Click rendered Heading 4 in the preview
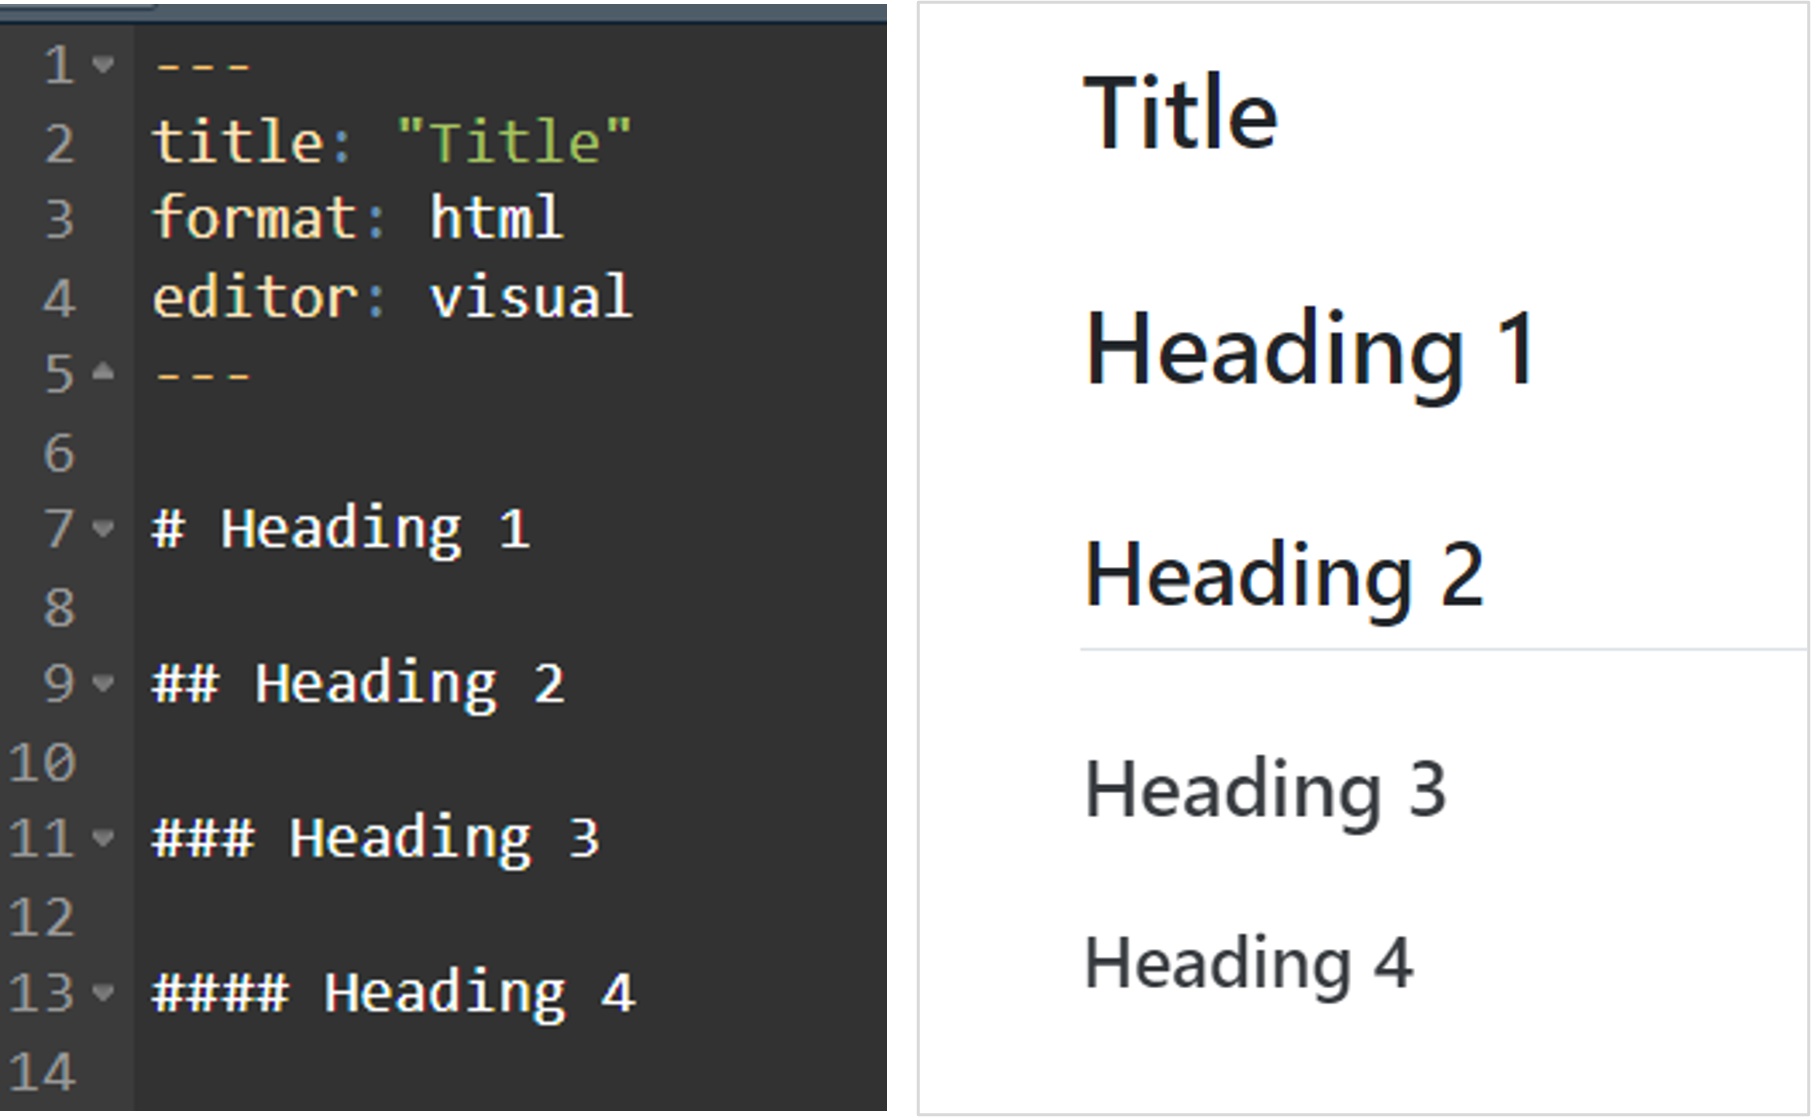The image size is (1811, 1117). 1248,963
